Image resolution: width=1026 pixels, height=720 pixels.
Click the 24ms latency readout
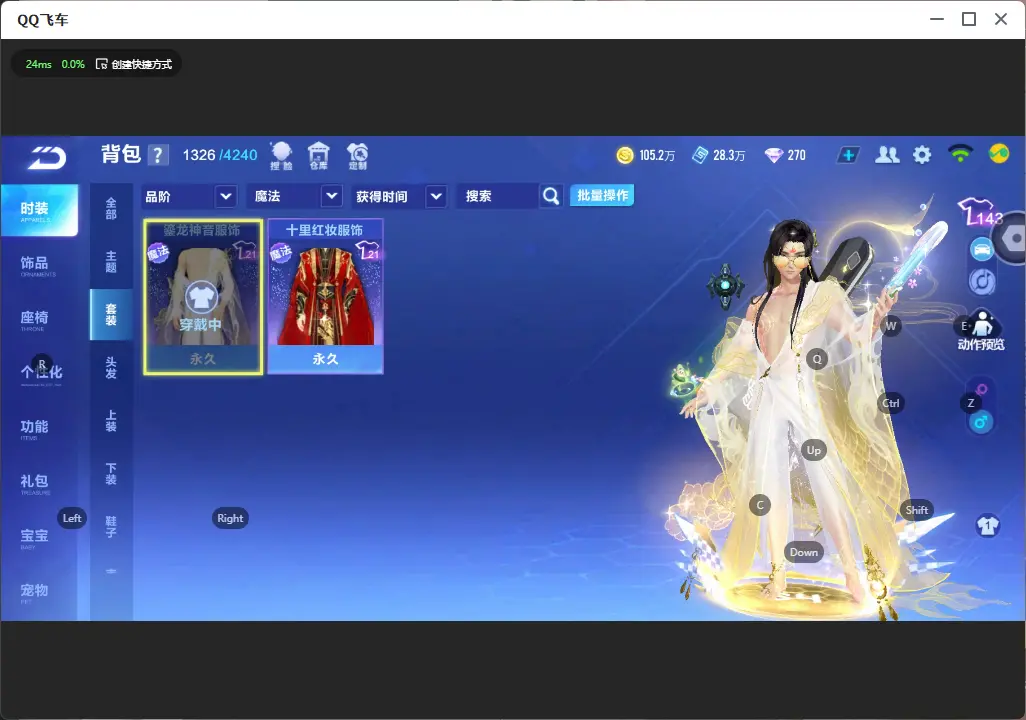click(39, 64)
